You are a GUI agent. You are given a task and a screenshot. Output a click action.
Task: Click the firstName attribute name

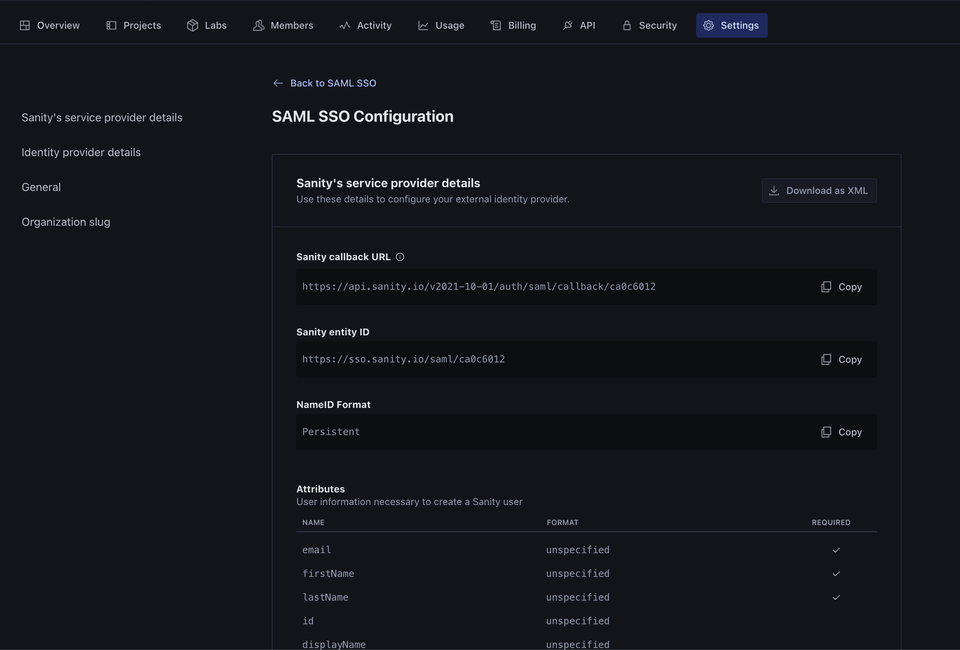(328, 573)
